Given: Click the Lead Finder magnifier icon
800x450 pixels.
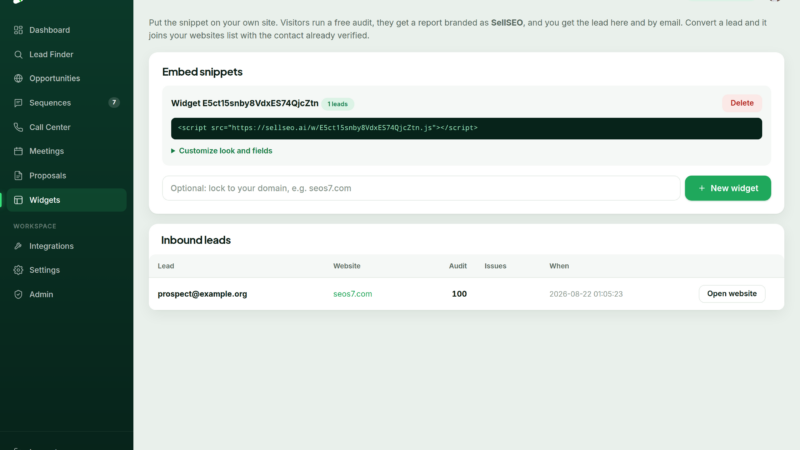Looking at the screenshot, I should (x=18, y=55).
